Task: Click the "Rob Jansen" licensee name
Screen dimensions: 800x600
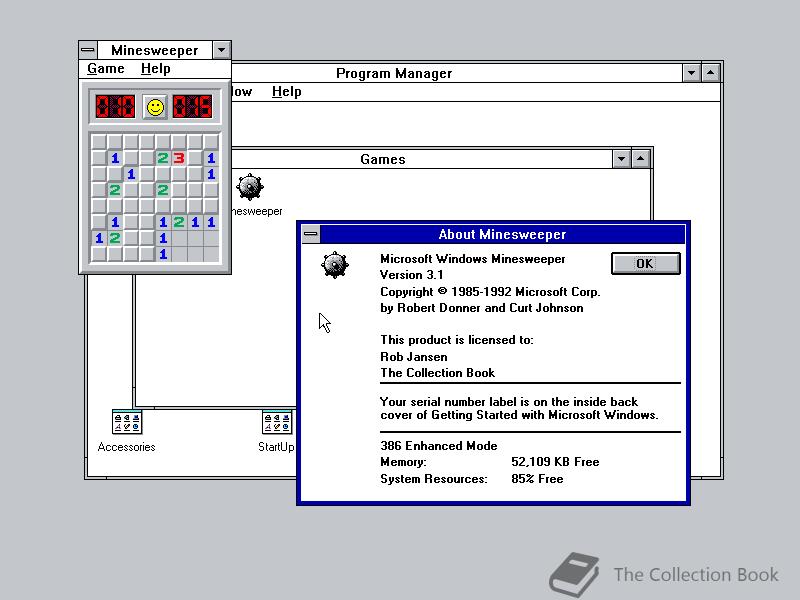Action: [414, 357]
